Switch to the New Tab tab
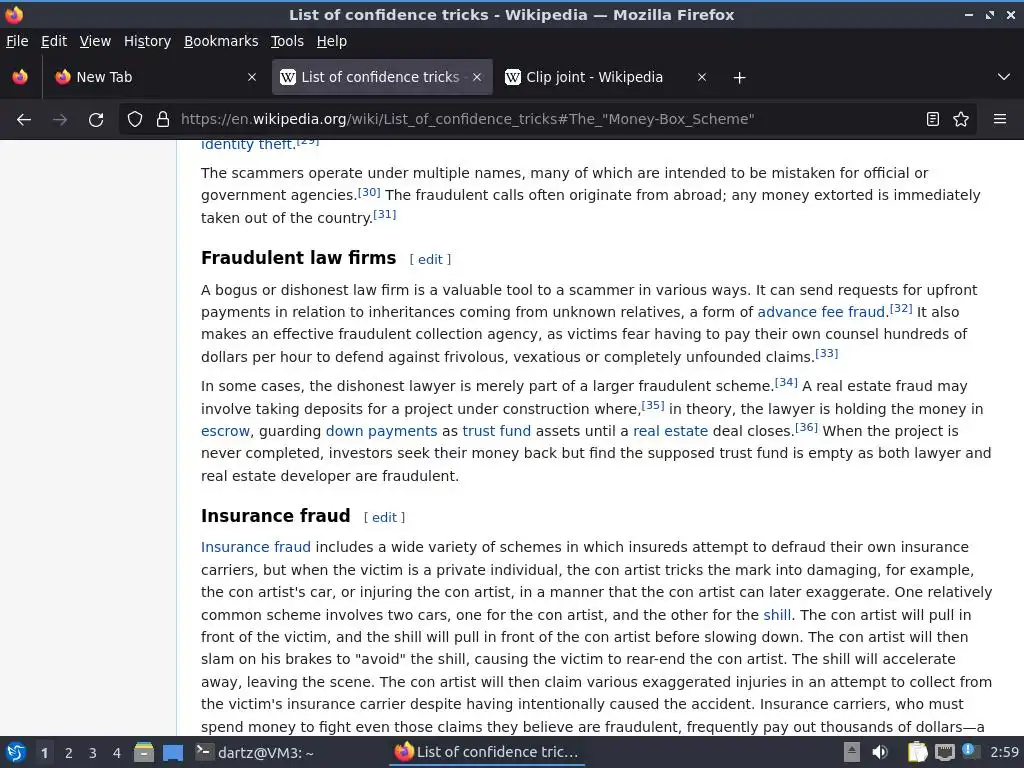The width and height of the screenshot is (1024, 768). [155, 77]
